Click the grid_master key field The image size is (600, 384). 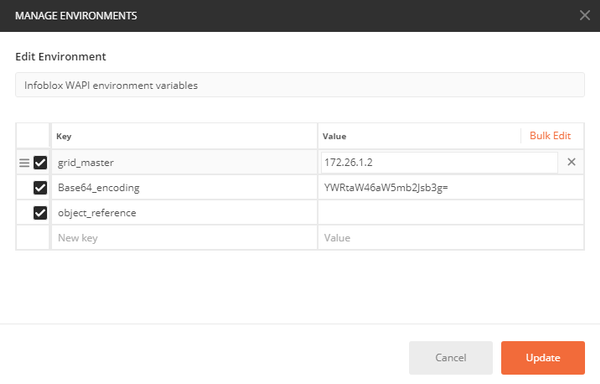click(x=184, y=163)
